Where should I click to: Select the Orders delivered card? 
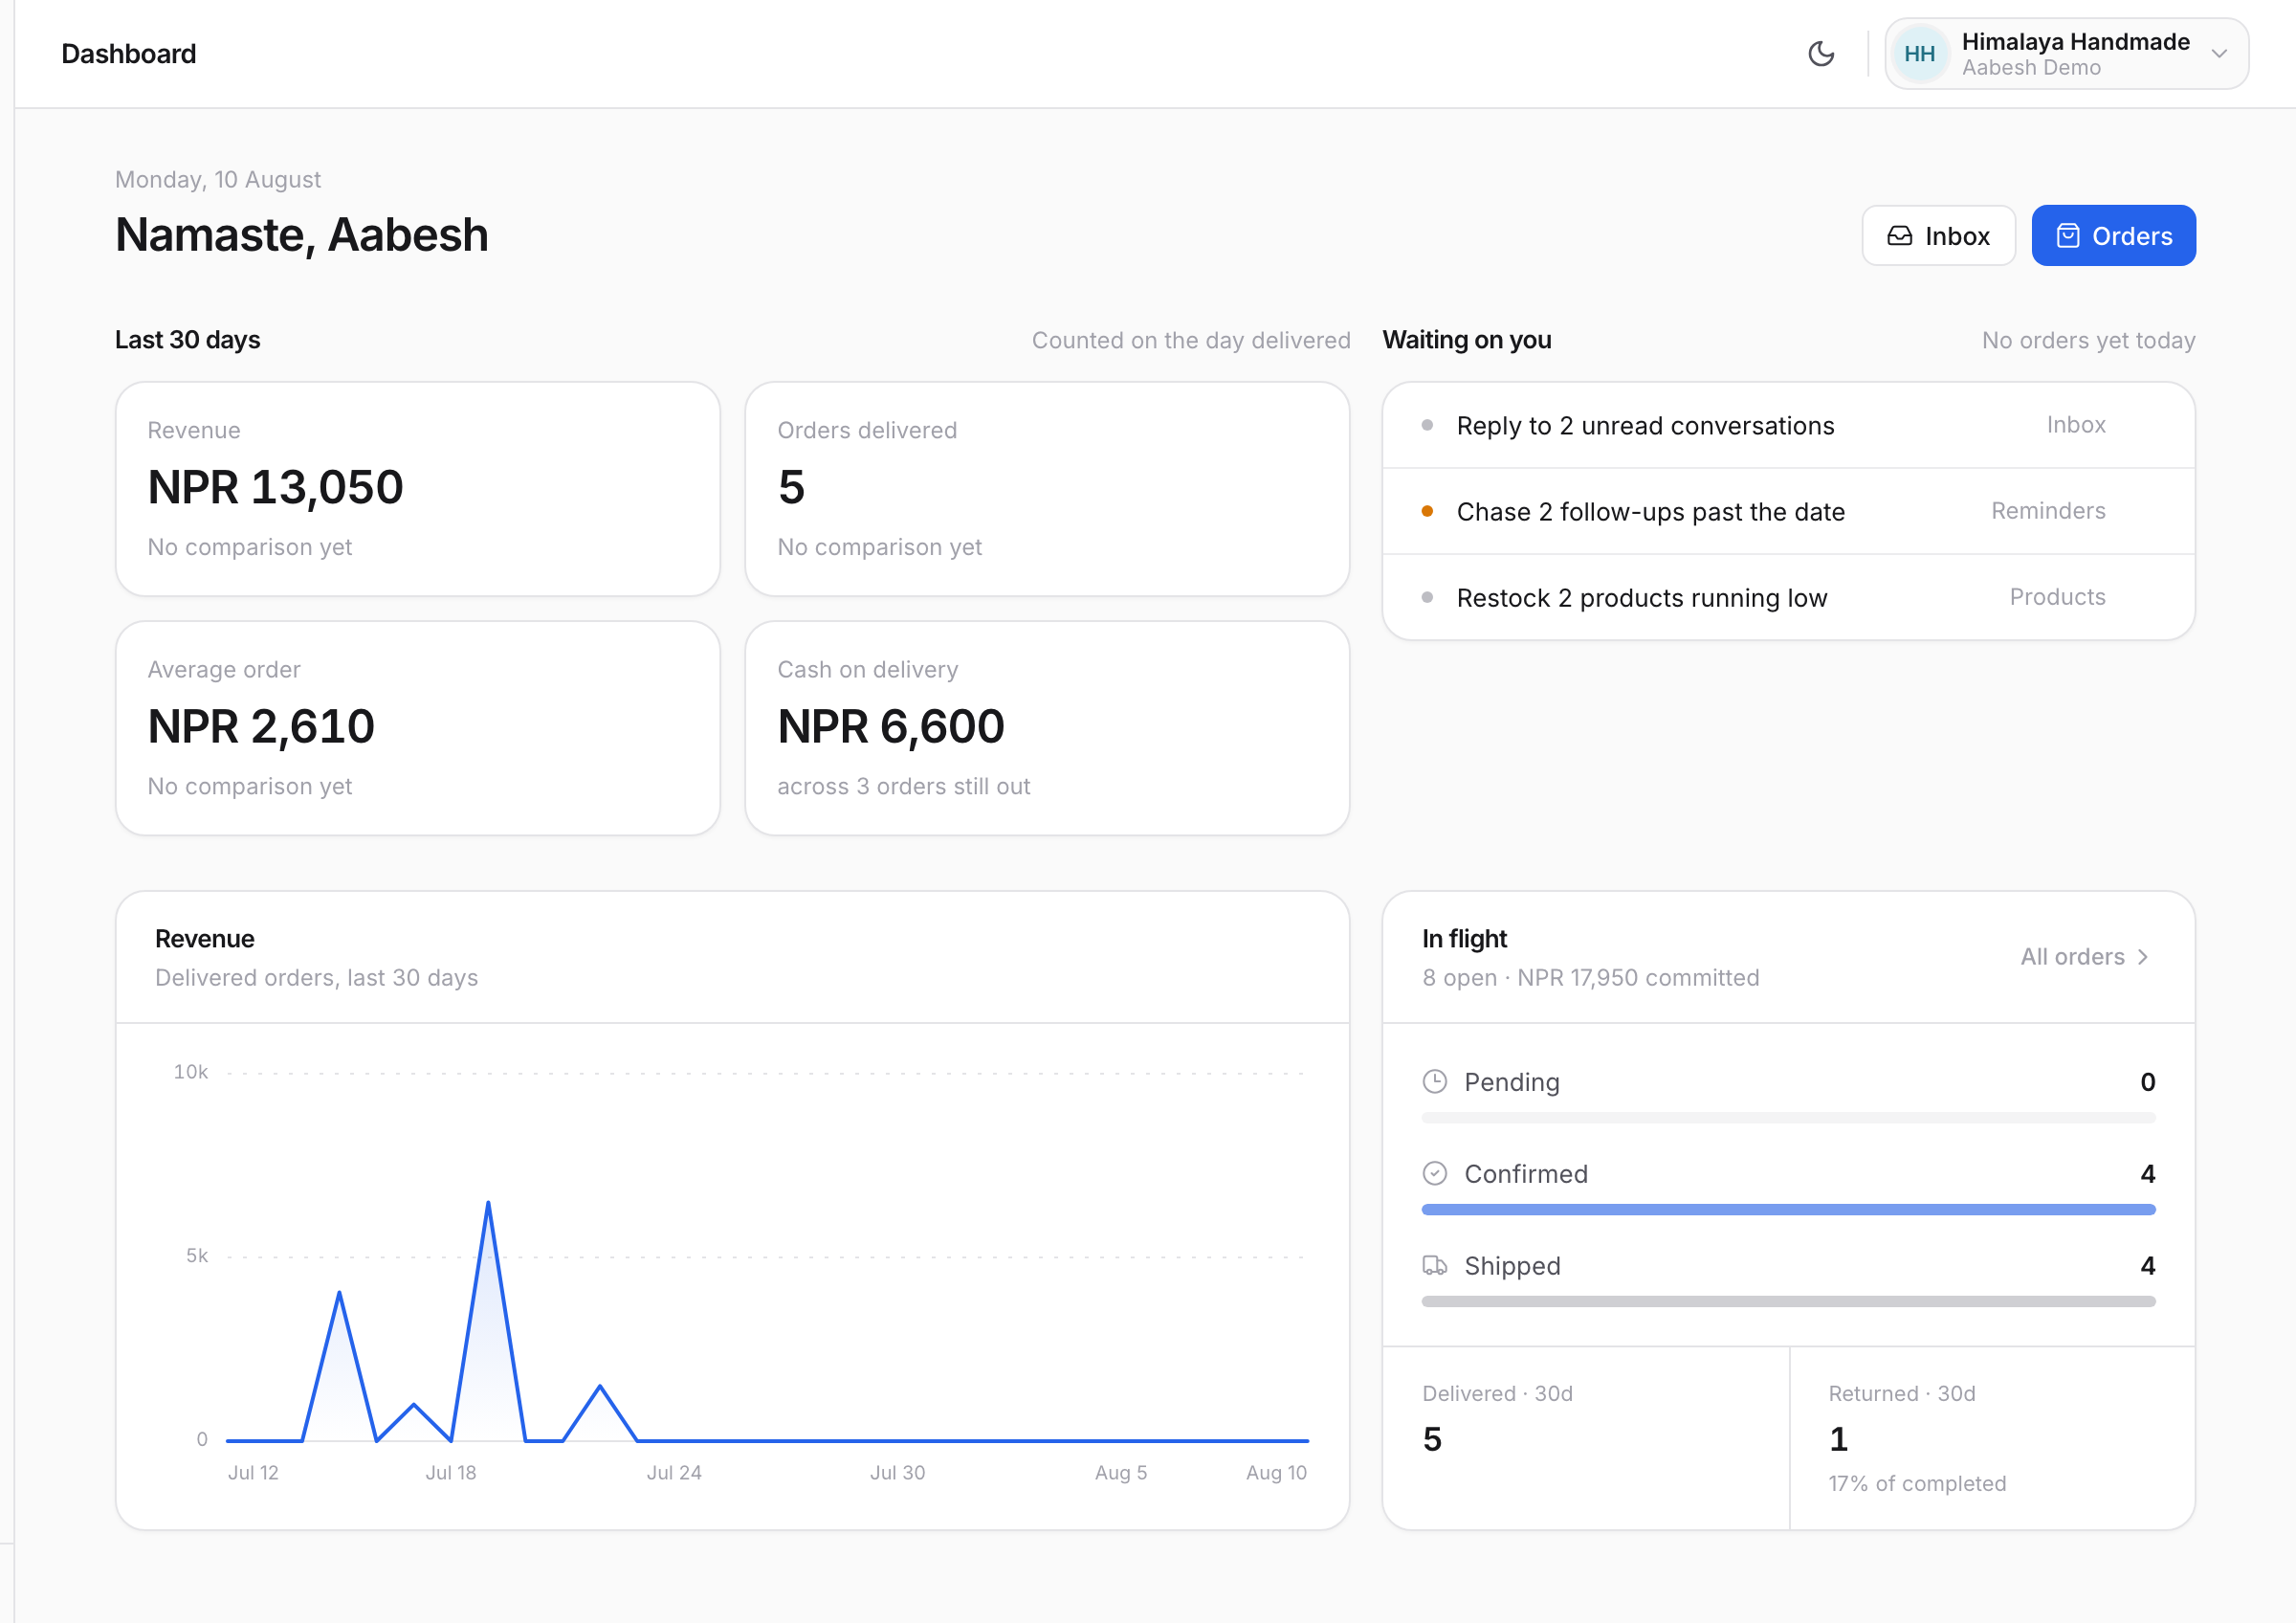(x=1047, y=489)
